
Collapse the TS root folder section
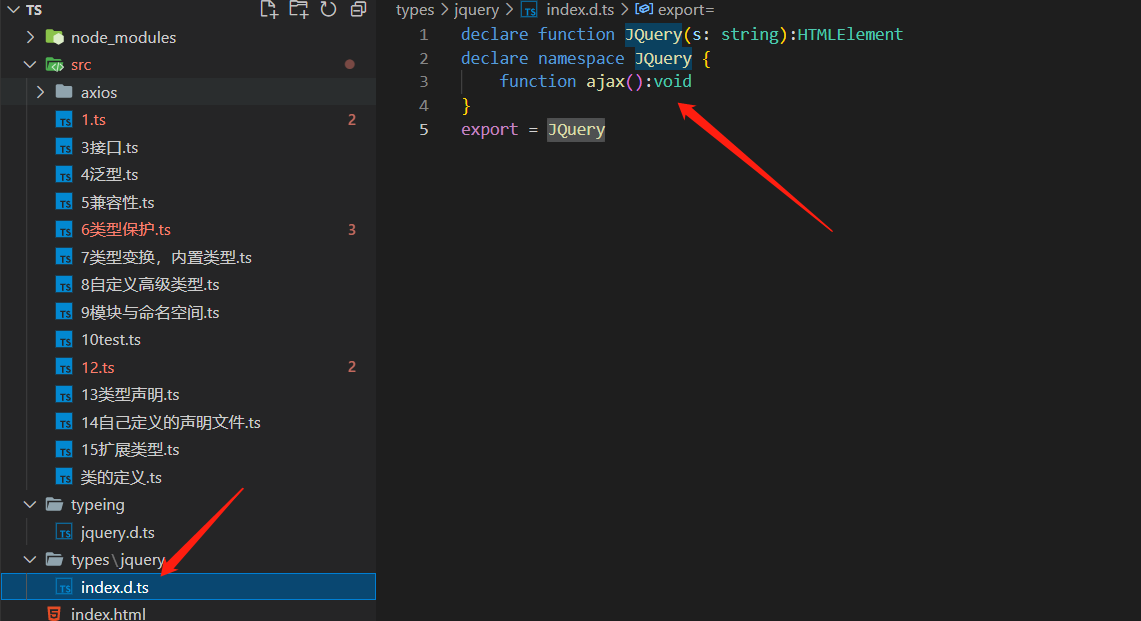click(14, 9)
